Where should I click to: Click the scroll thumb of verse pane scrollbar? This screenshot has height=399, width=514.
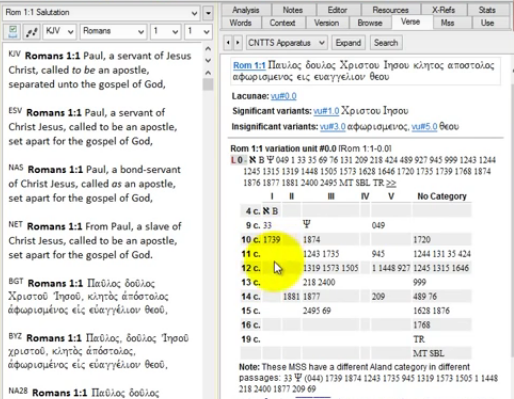tap(208, 85)
